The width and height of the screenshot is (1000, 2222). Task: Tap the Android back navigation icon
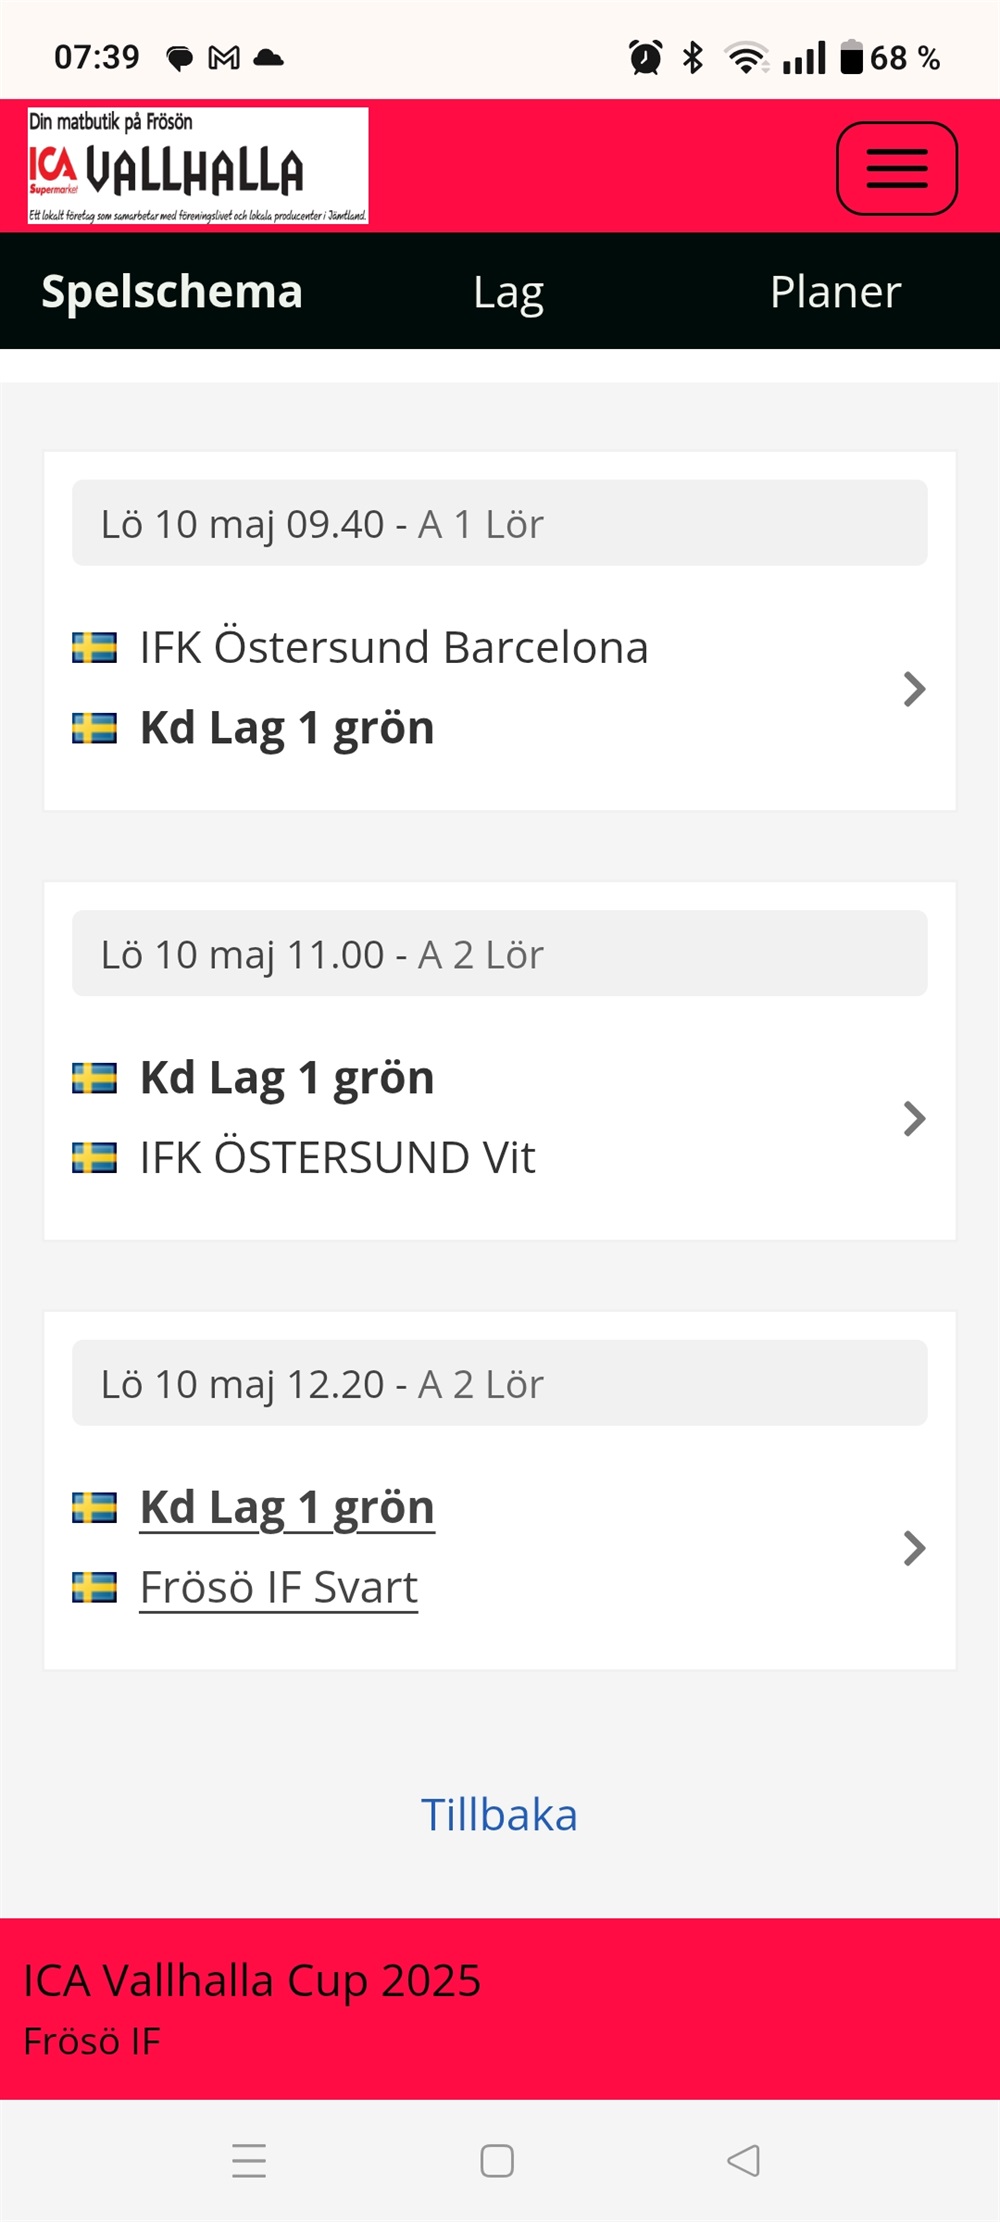point(743,2160)
